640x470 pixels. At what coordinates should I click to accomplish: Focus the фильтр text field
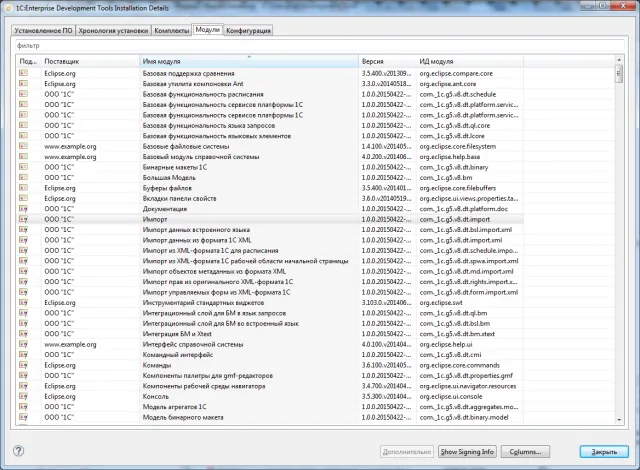[320, 46]
